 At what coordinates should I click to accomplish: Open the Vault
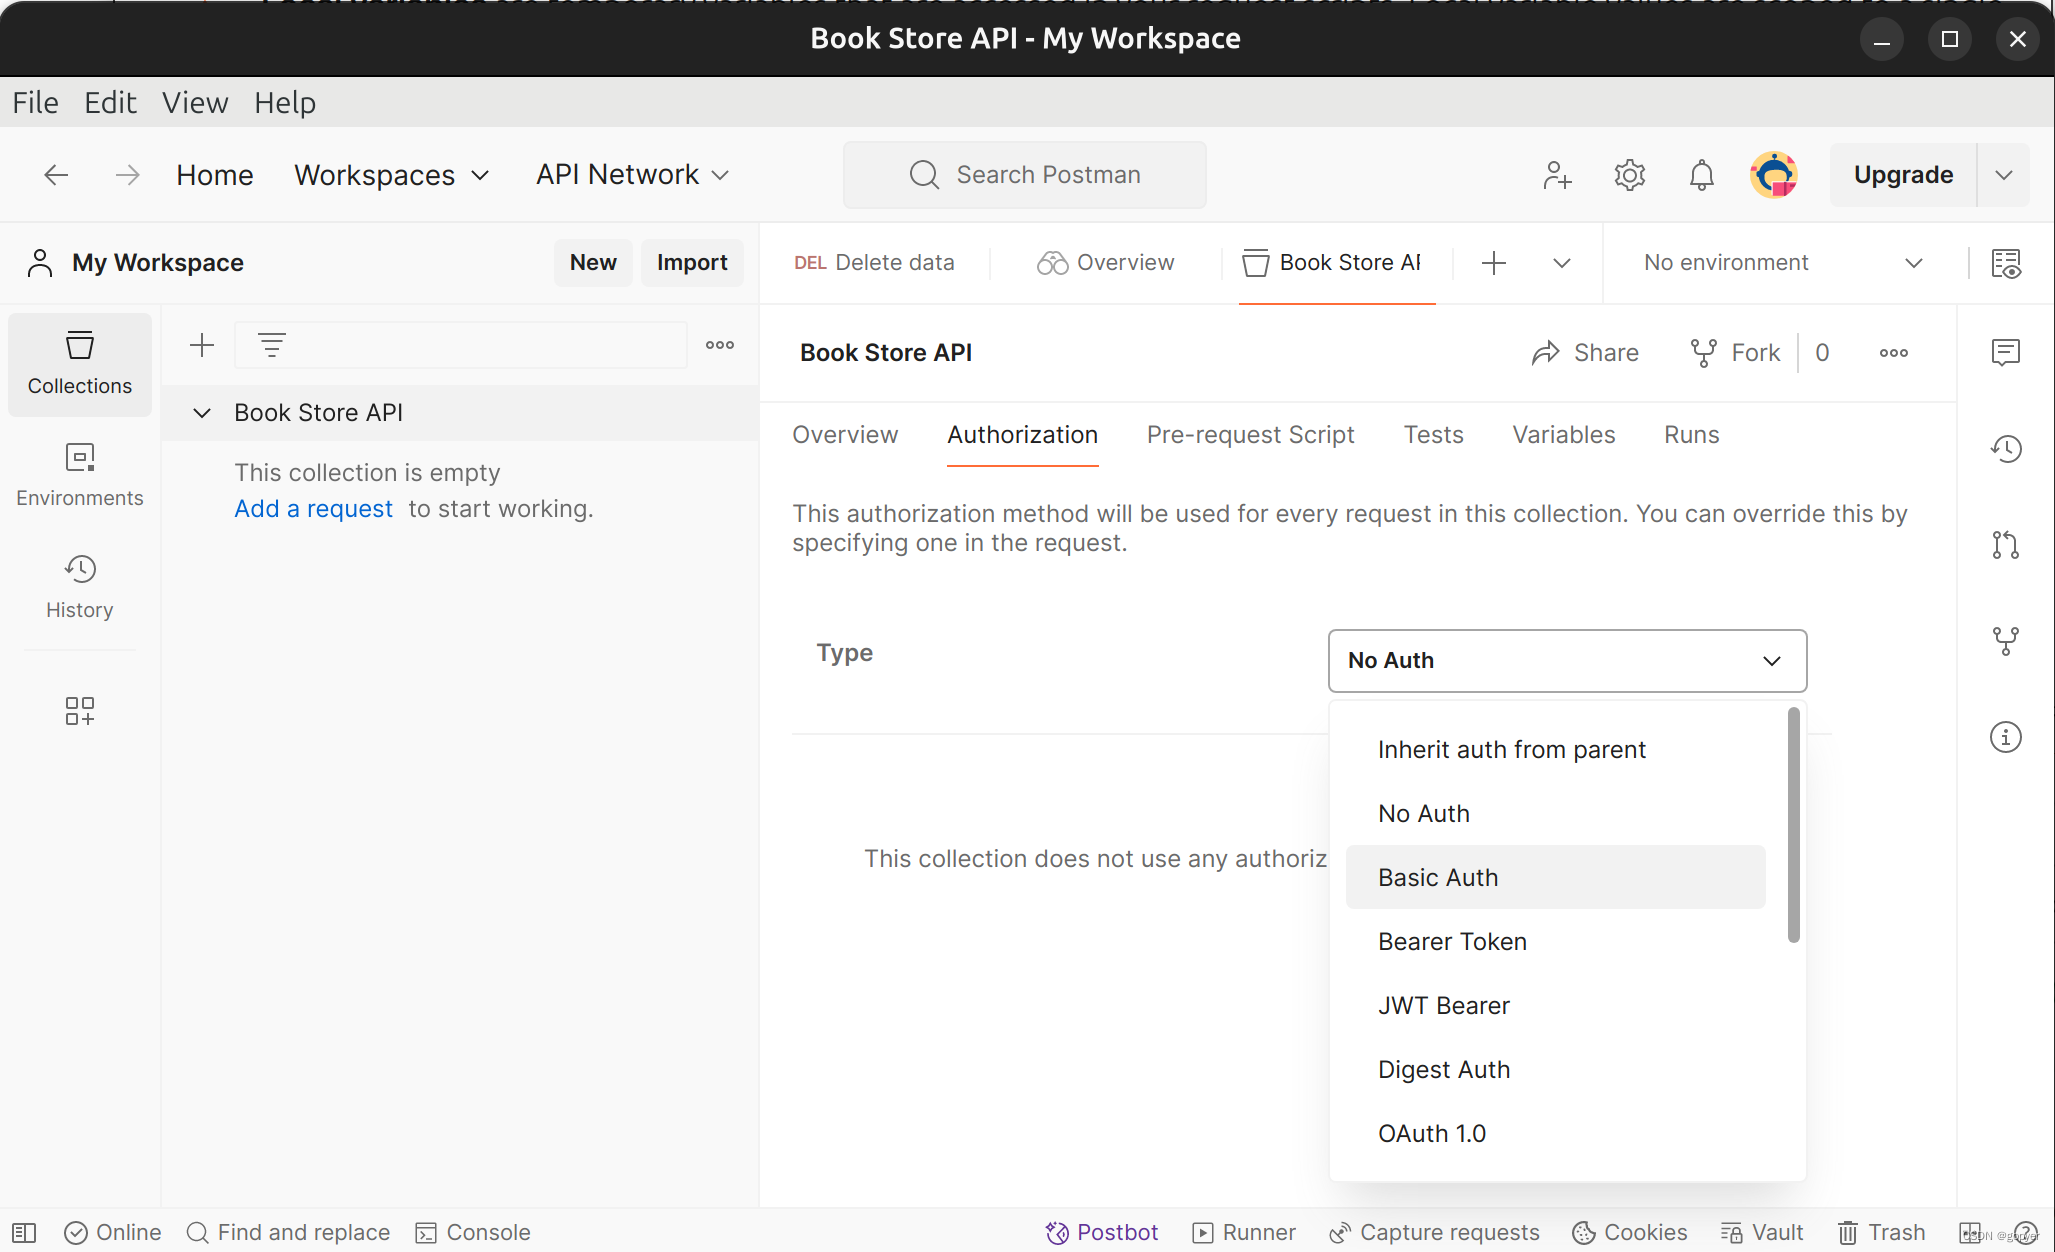click(1762, 1232)
